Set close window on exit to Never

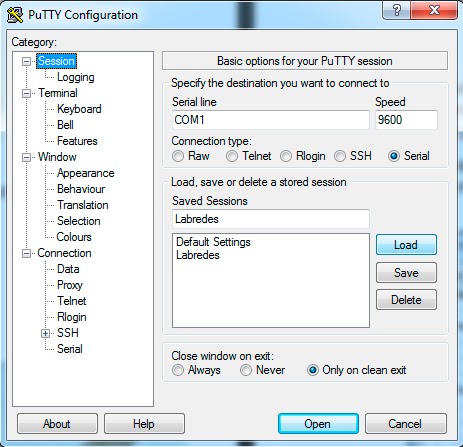coord(246,370)
